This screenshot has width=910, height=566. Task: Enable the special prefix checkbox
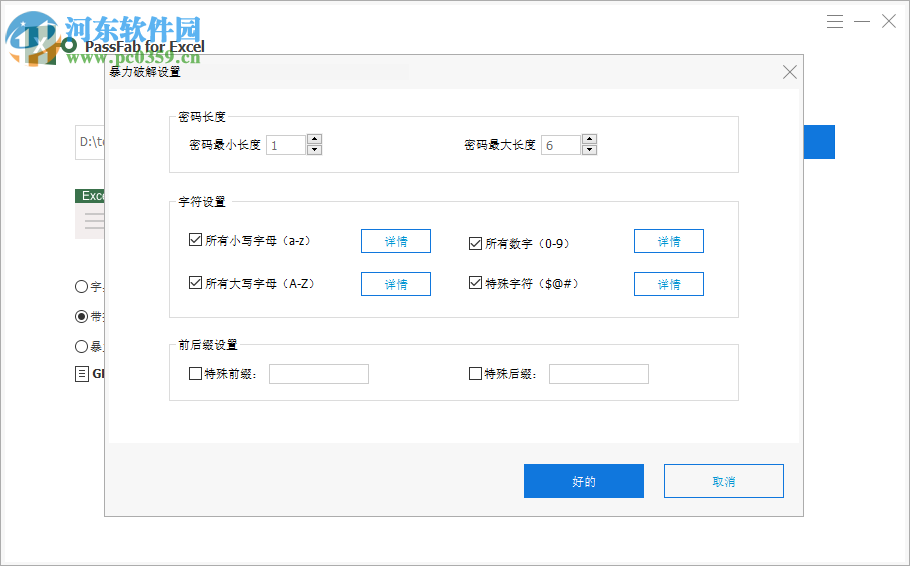tap(196, 373)
